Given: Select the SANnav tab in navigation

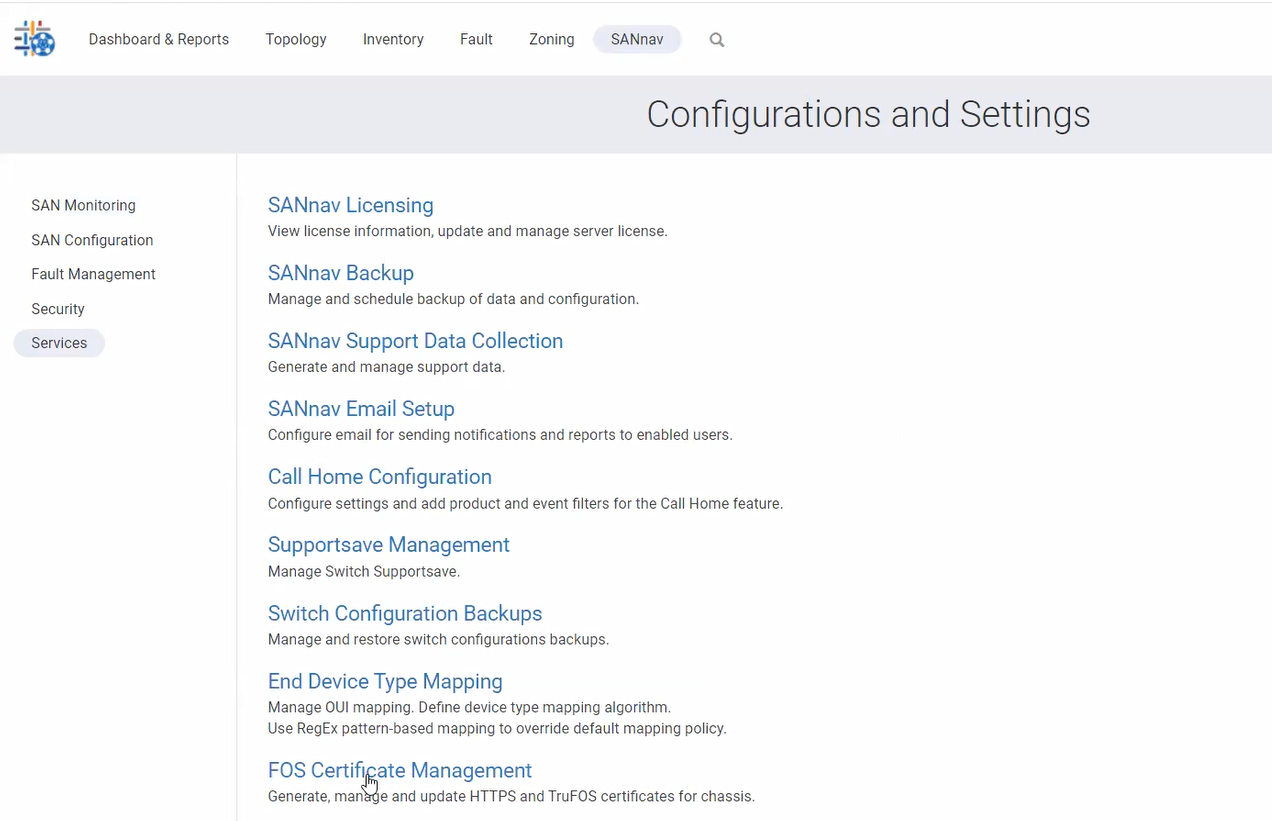Looking at the screenshot, I should click(637, 39).
